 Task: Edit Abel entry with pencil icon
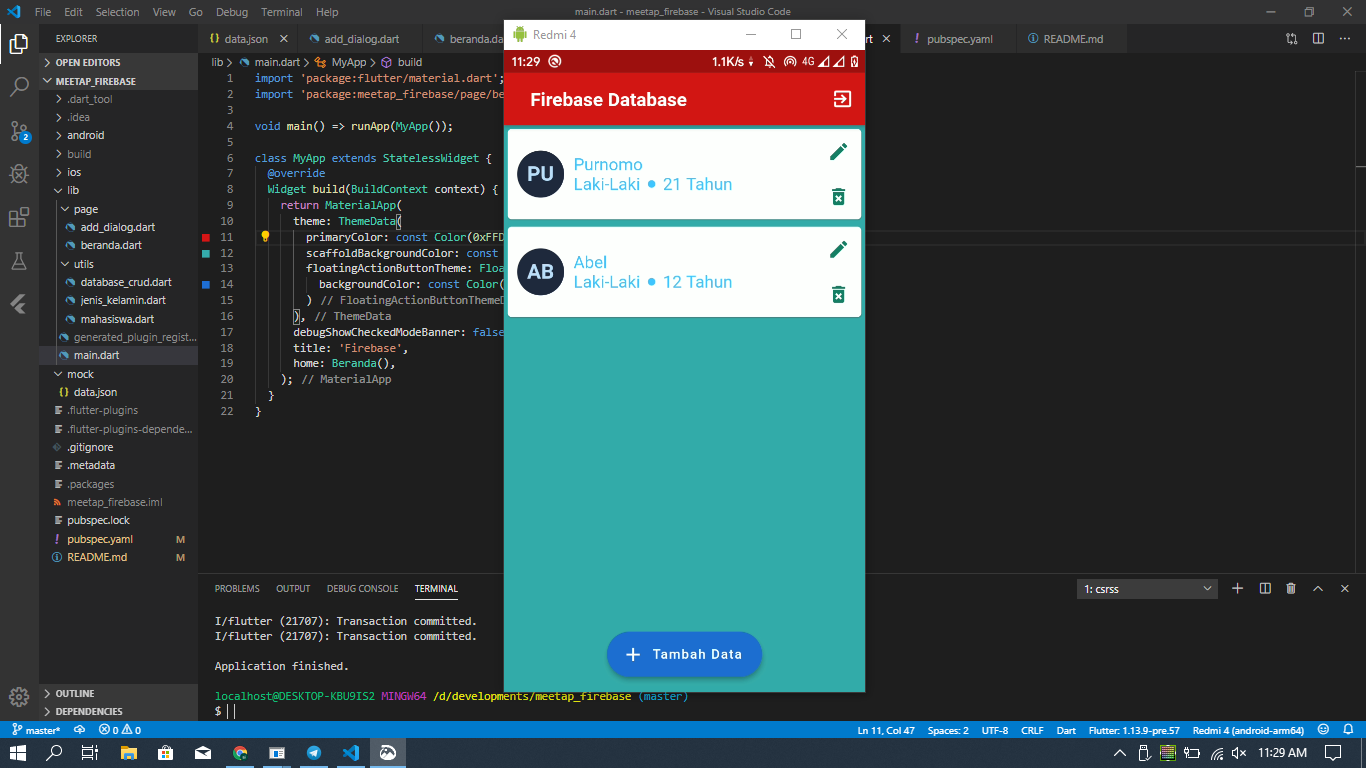[838, 249]
